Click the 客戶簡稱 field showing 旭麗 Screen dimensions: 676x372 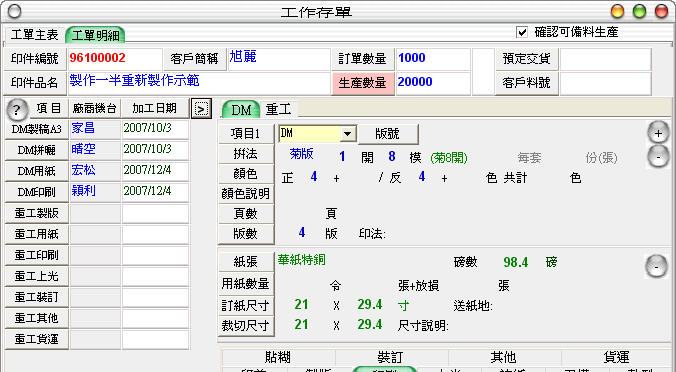pyautogui.click(x=279, y=59)
